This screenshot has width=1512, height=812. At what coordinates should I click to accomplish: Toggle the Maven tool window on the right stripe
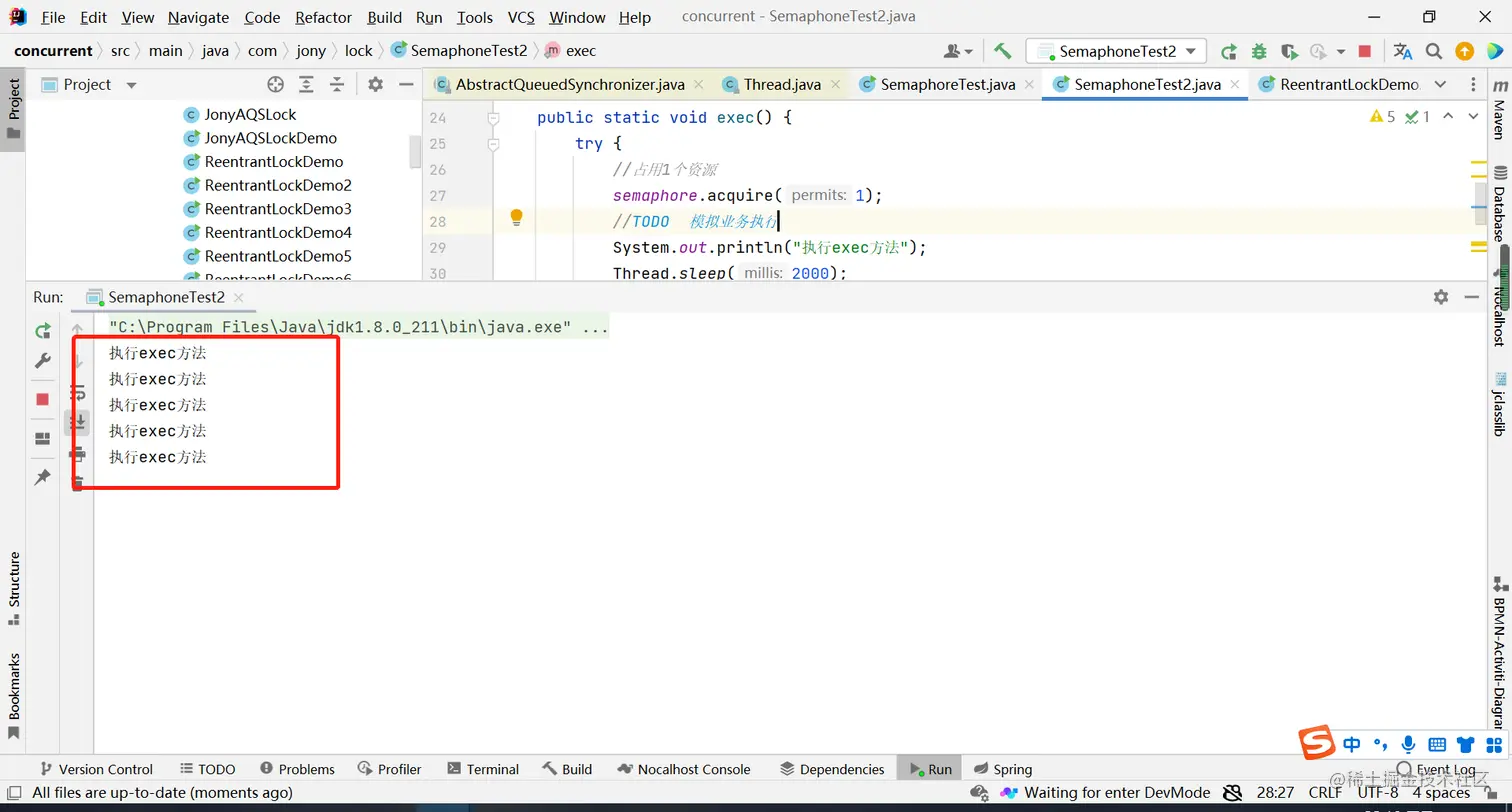coord(1498,110)
